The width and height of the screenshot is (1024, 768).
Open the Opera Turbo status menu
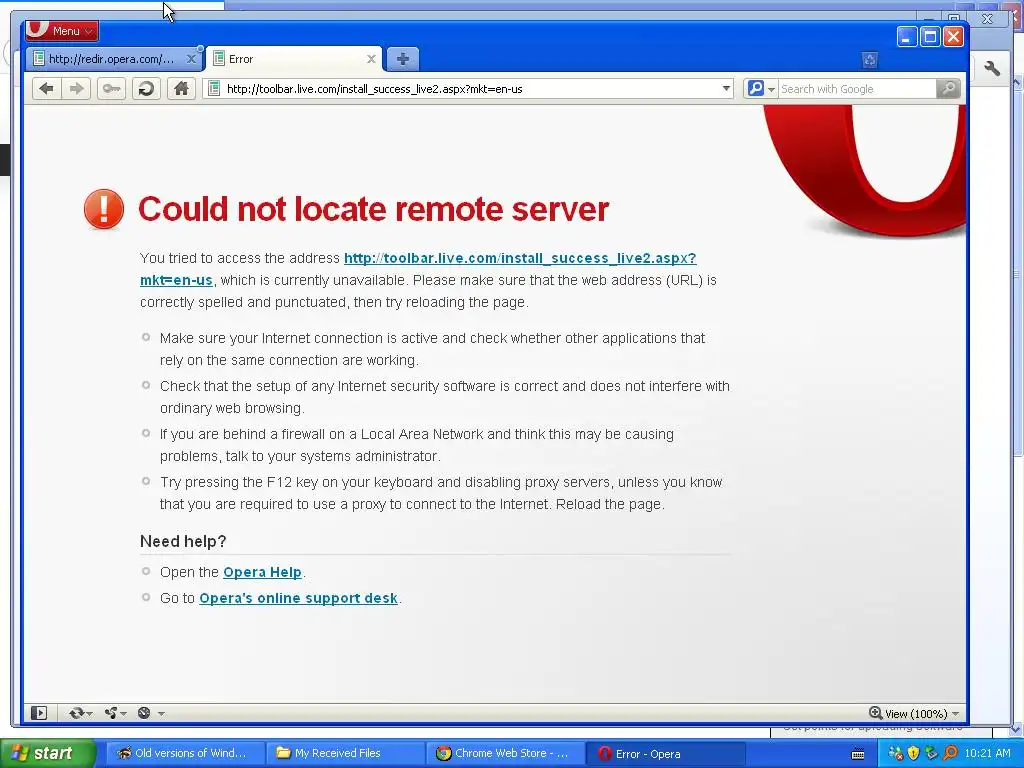(151, 713)
